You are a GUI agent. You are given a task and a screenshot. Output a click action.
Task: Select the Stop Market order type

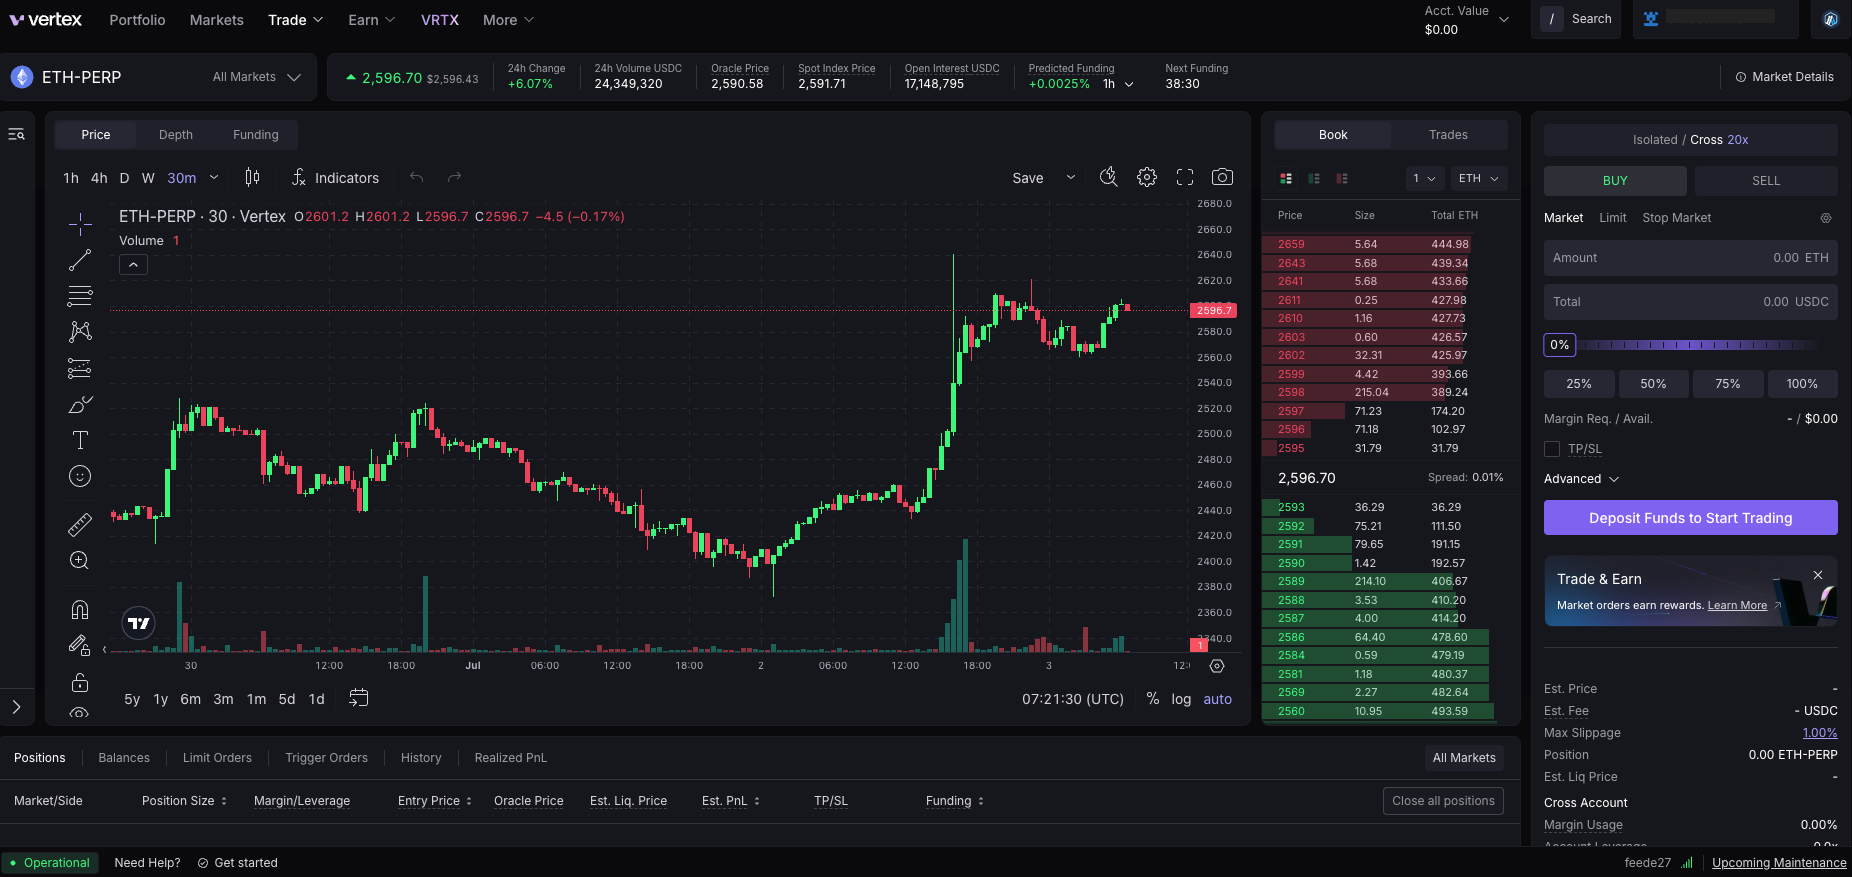pyautogui.click(x=1676, y=218)
